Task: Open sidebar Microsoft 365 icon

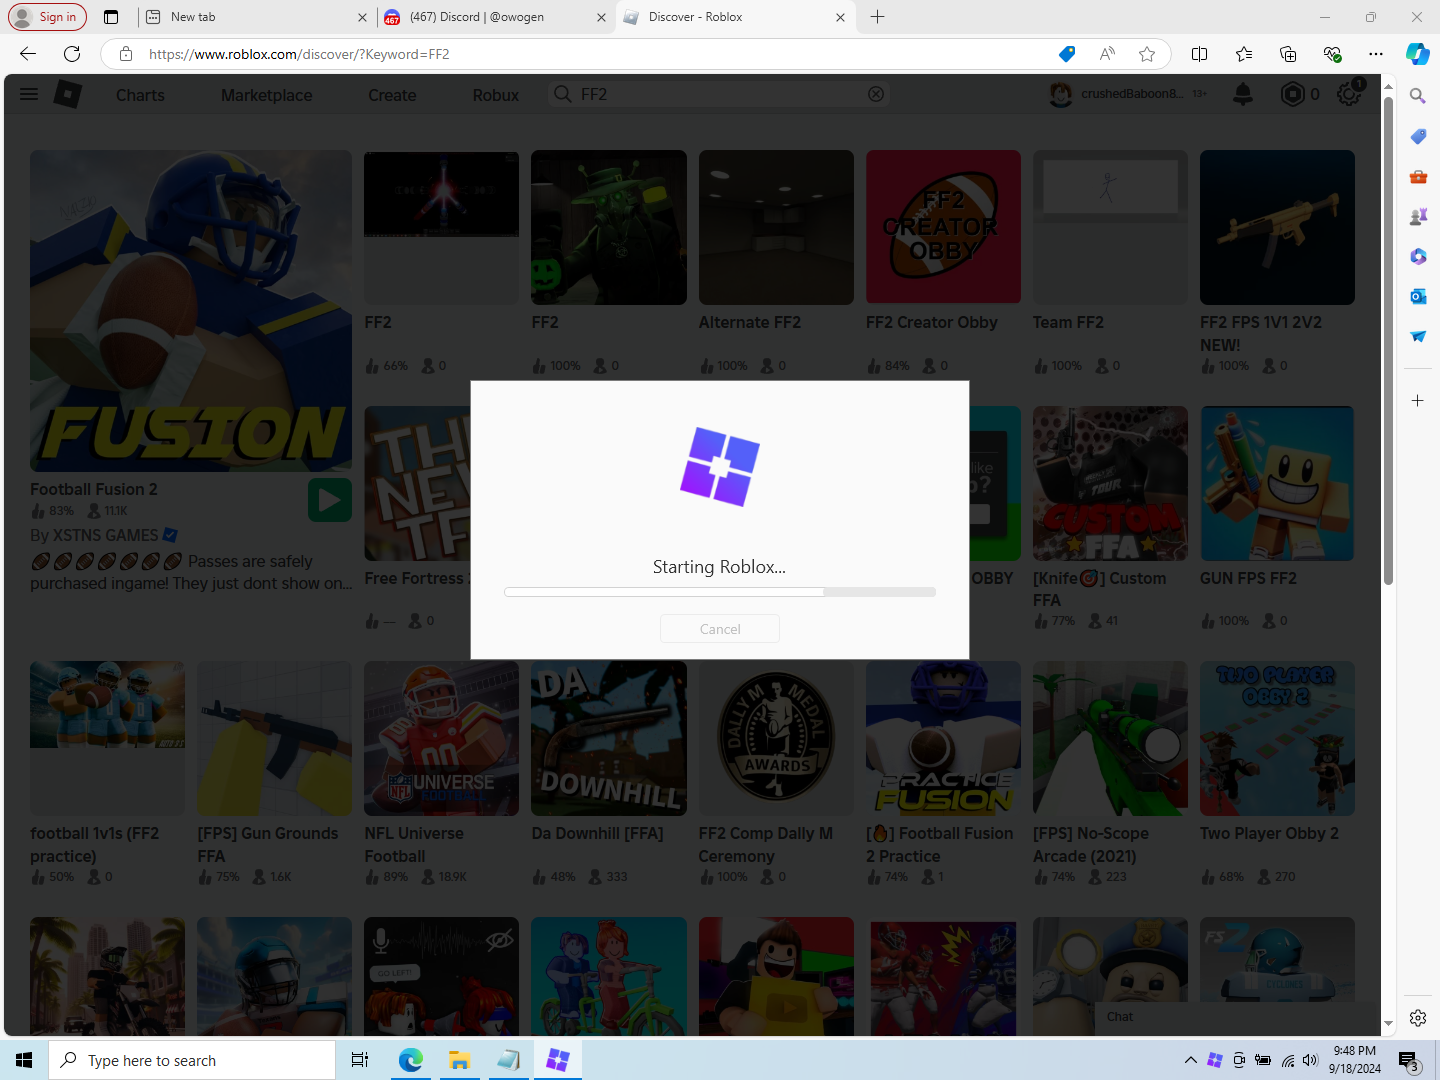Action: point(1418,256)
